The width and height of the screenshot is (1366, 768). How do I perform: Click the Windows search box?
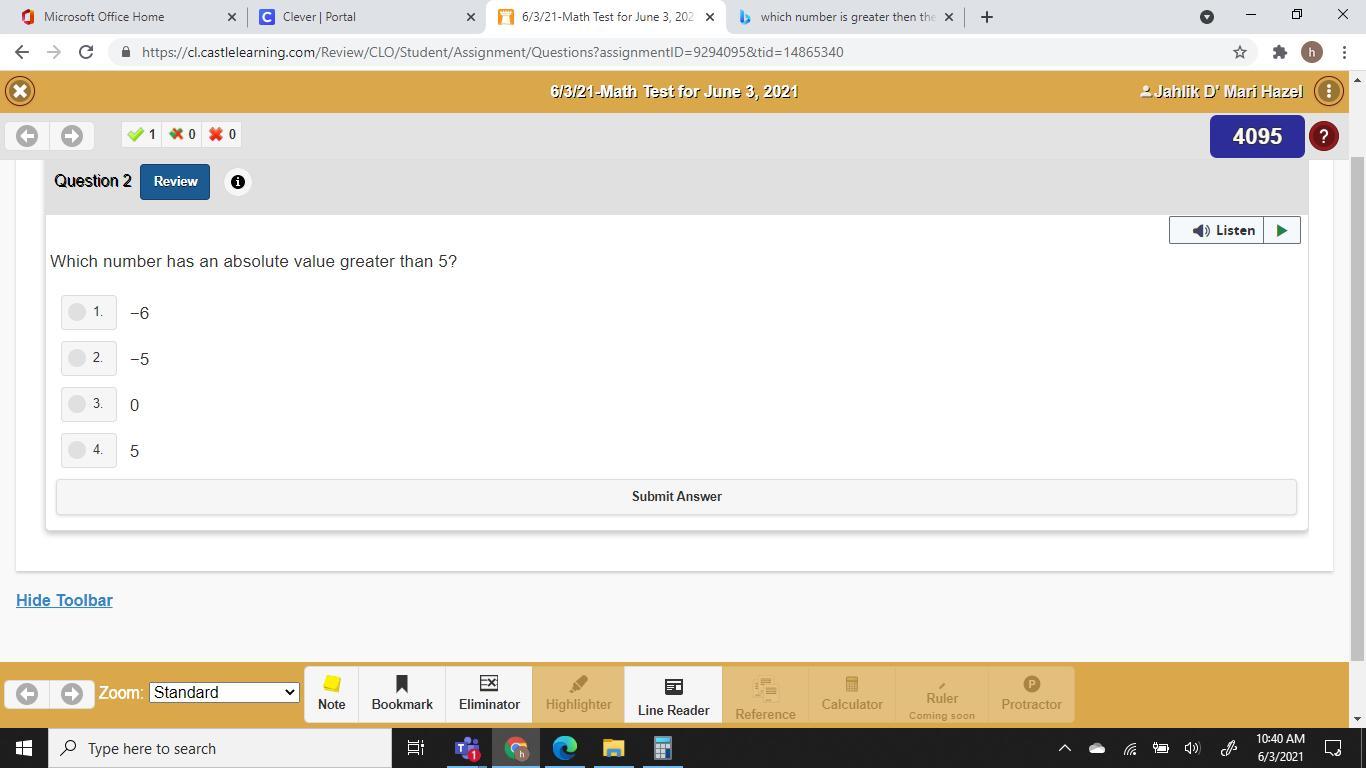pos(220,748)
